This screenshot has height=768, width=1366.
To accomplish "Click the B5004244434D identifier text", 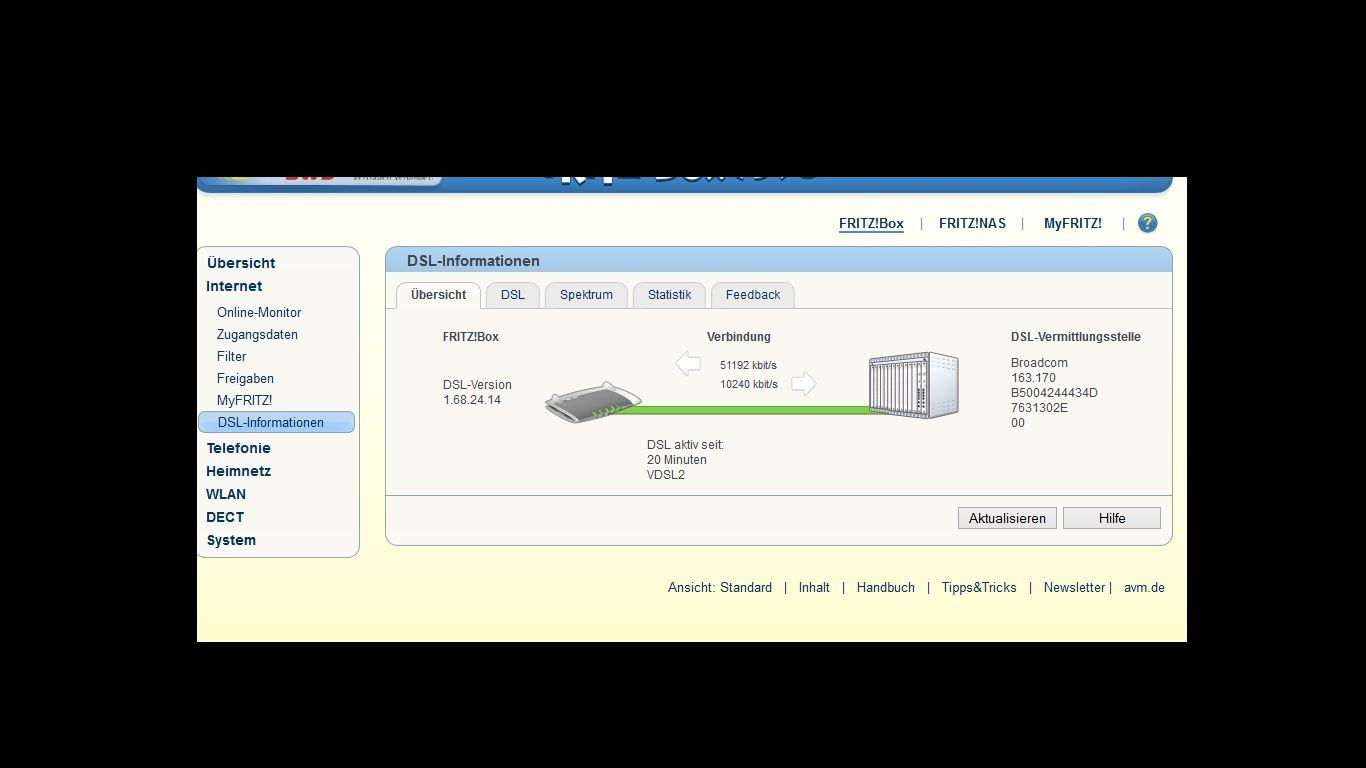I will click(1054, 393).
